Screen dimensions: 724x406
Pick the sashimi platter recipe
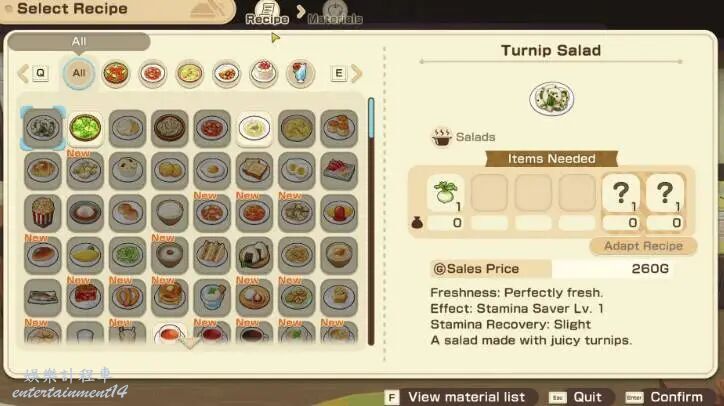coord(339,170)
